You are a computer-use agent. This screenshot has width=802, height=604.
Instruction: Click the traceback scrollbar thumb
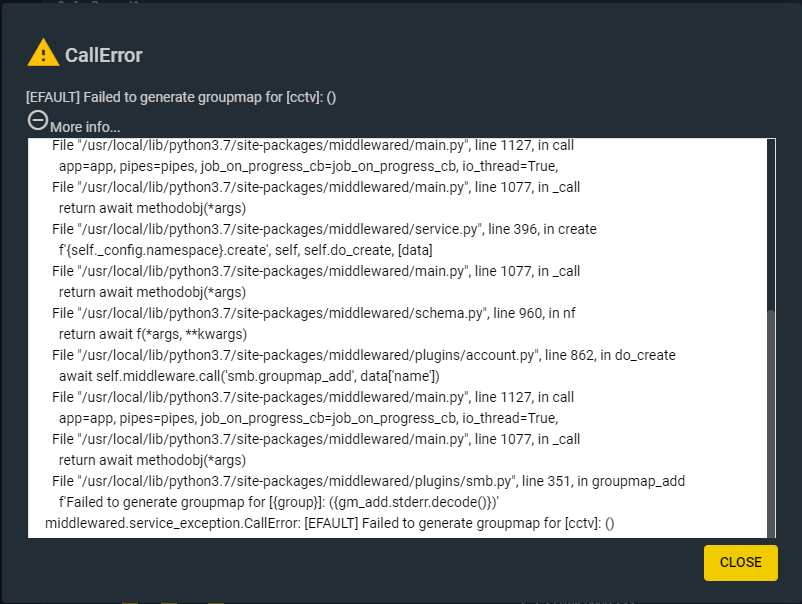point(771,423)
